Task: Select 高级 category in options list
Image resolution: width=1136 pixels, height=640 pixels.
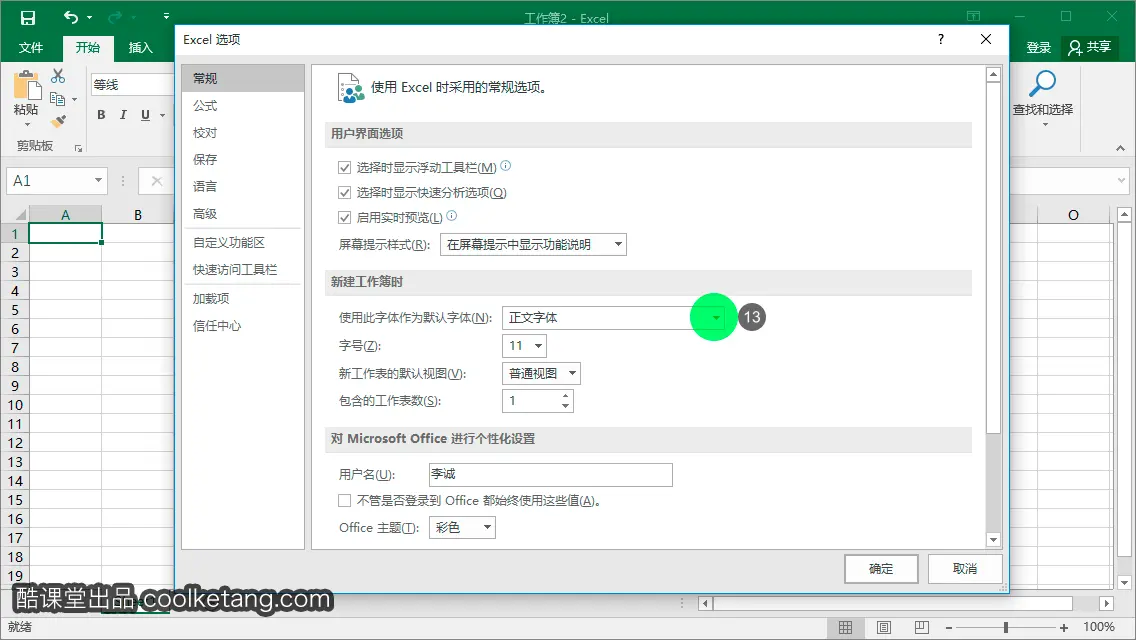Action: (243, 214)
